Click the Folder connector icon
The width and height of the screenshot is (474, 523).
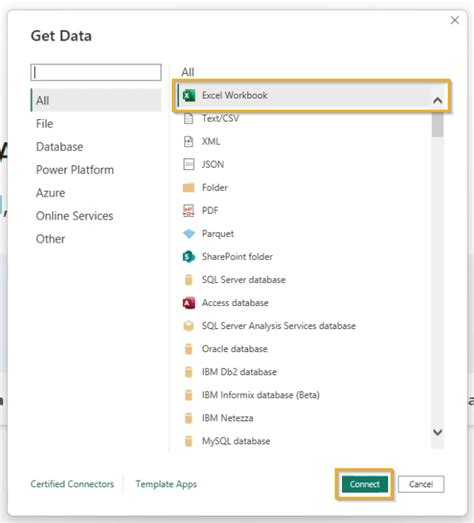click(x=188, y=187)
